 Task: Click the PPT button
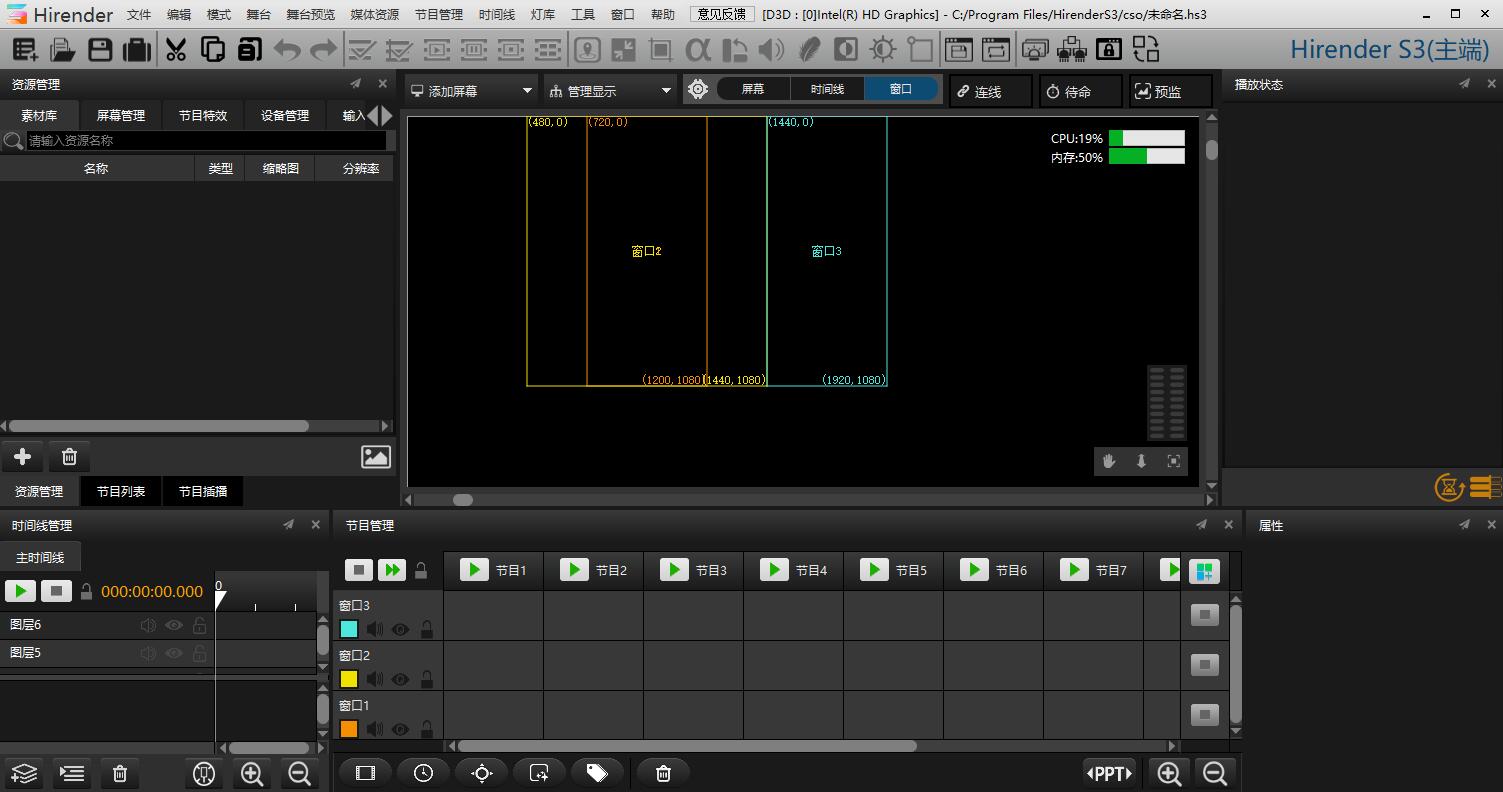(x=1110, y=773)
